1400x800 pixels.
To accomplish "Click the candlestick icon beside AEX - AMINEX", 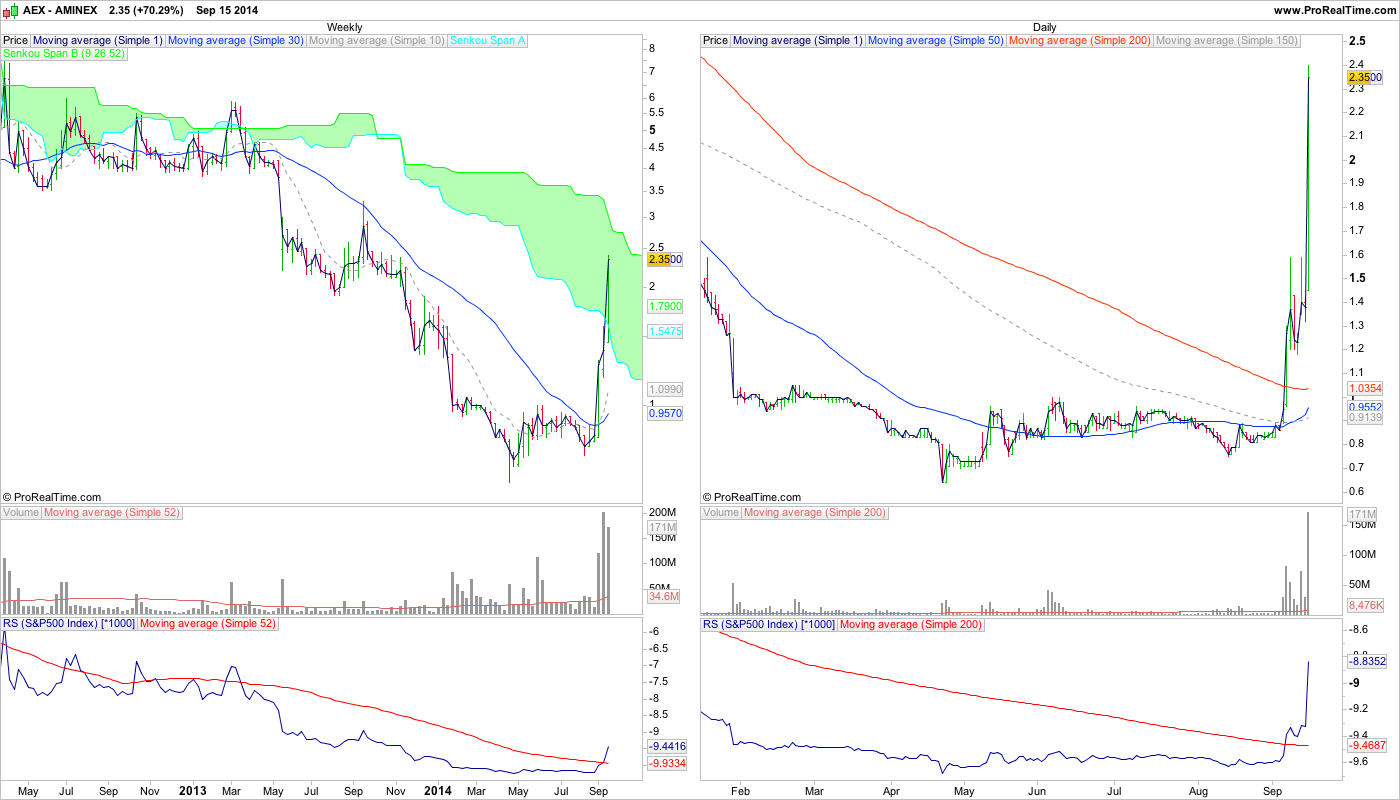I will click(x=11, y=9).
